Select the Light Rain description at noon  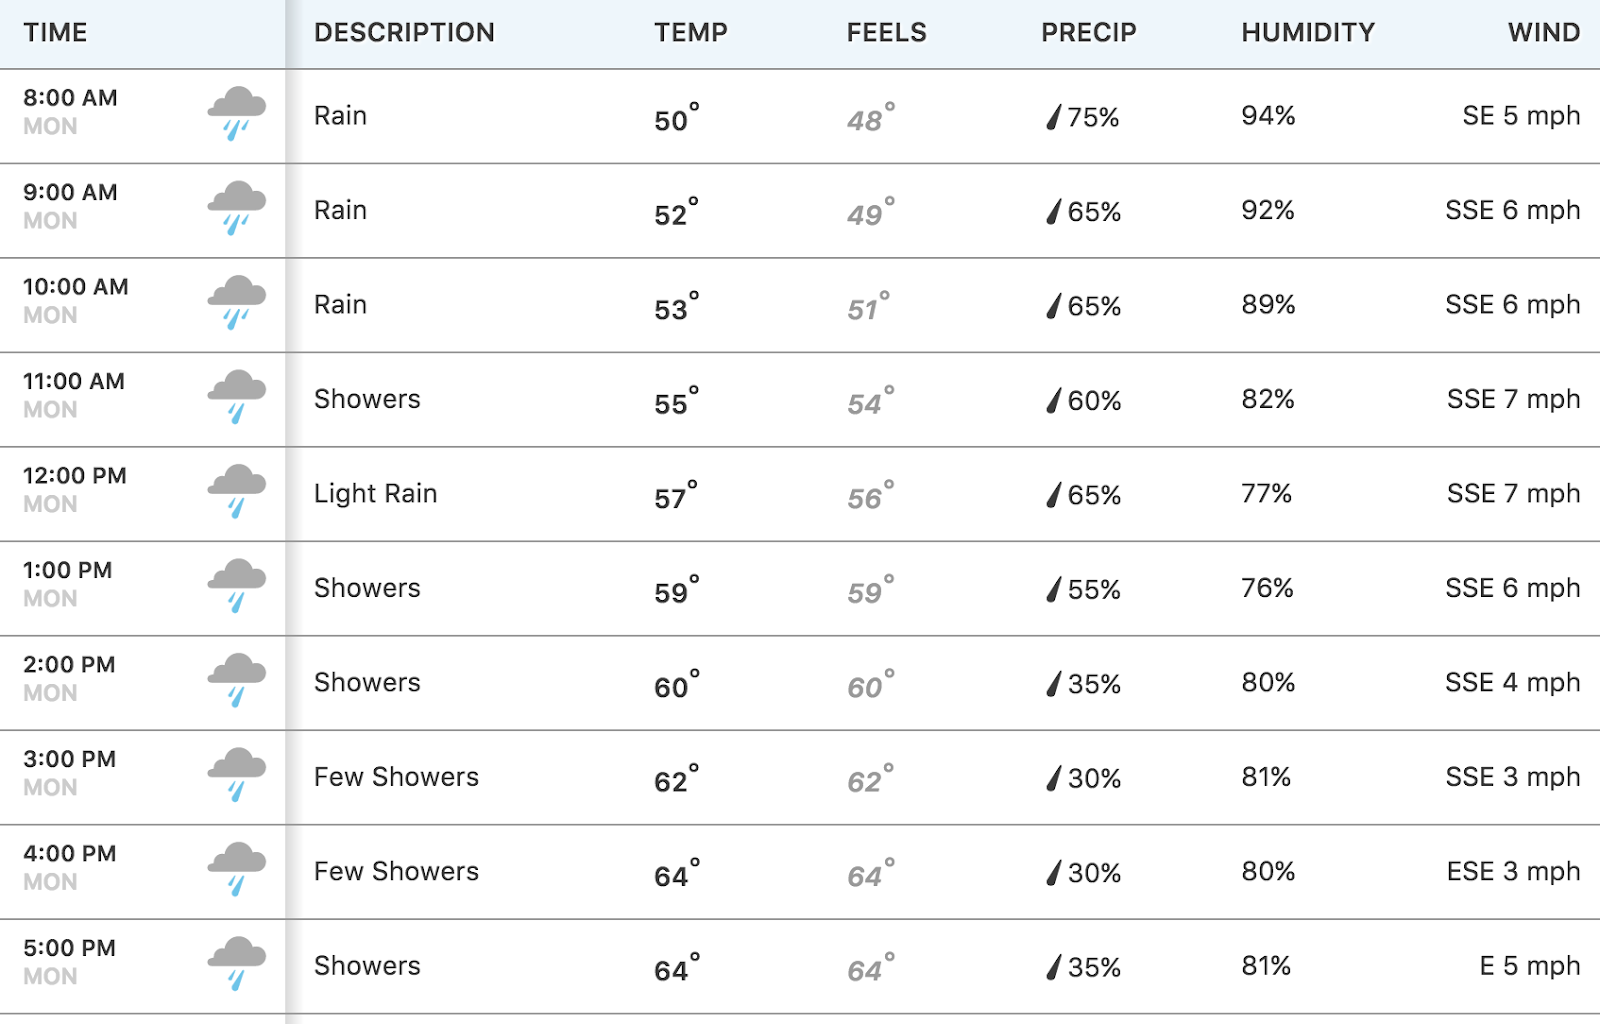[375, 494]
